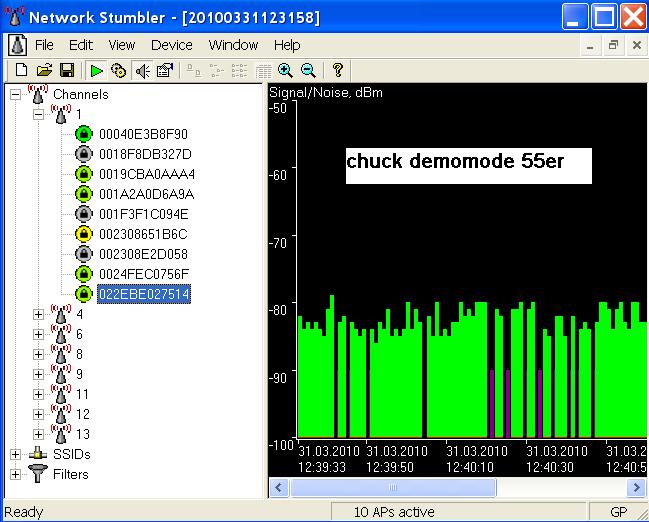Select access point 0019CBA0AAA4
This screenshot has height=522, width=649.
click(147, 174)
